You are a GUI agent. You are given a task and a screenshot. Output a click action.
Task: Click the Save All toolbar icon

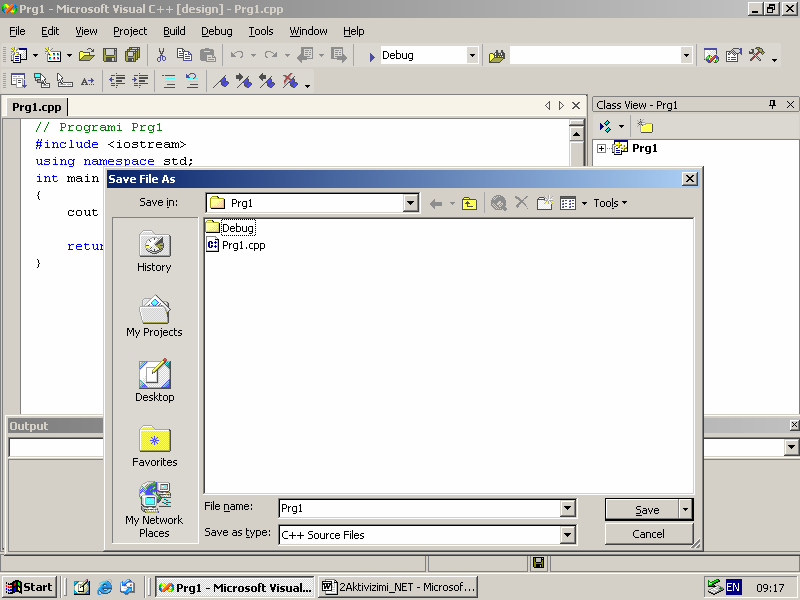tap(132, 55)
